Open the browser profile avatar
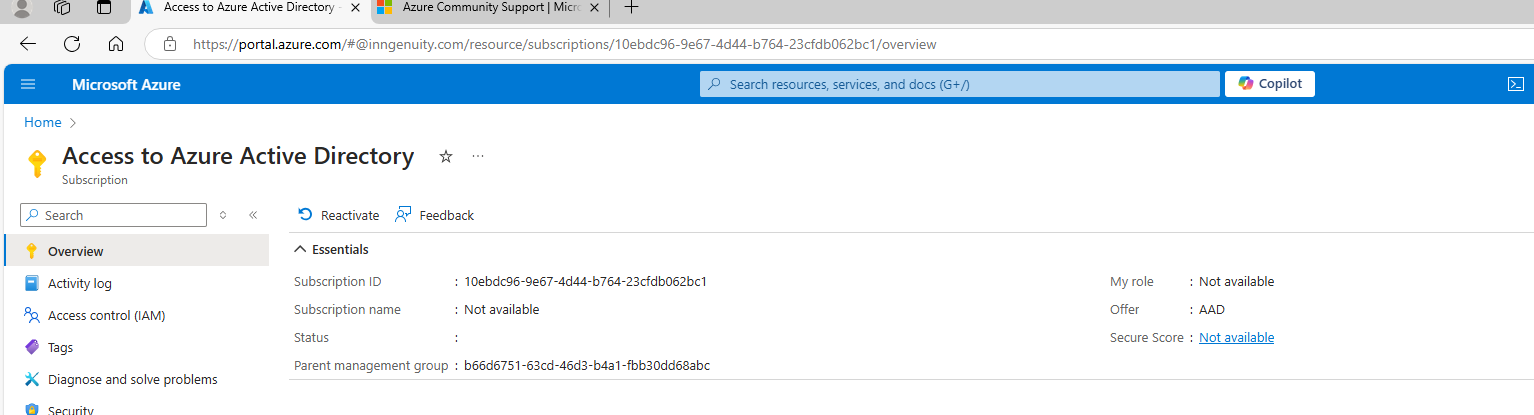Image resolution: width=1534 pixels, height=415 pixels. [21, 8]
